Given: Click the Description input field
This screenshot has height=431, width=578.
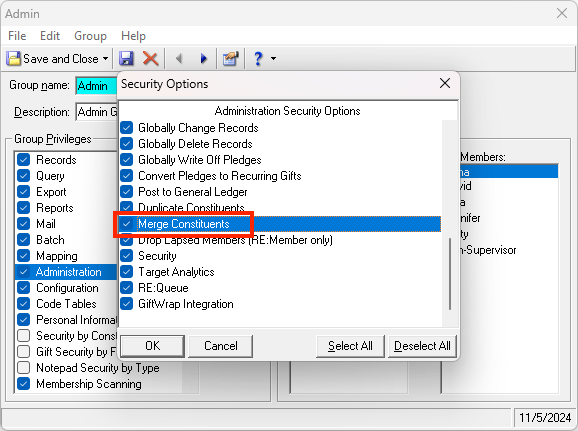Looking at the screenshot, I should pyautogui.click(x=97, y=112).
